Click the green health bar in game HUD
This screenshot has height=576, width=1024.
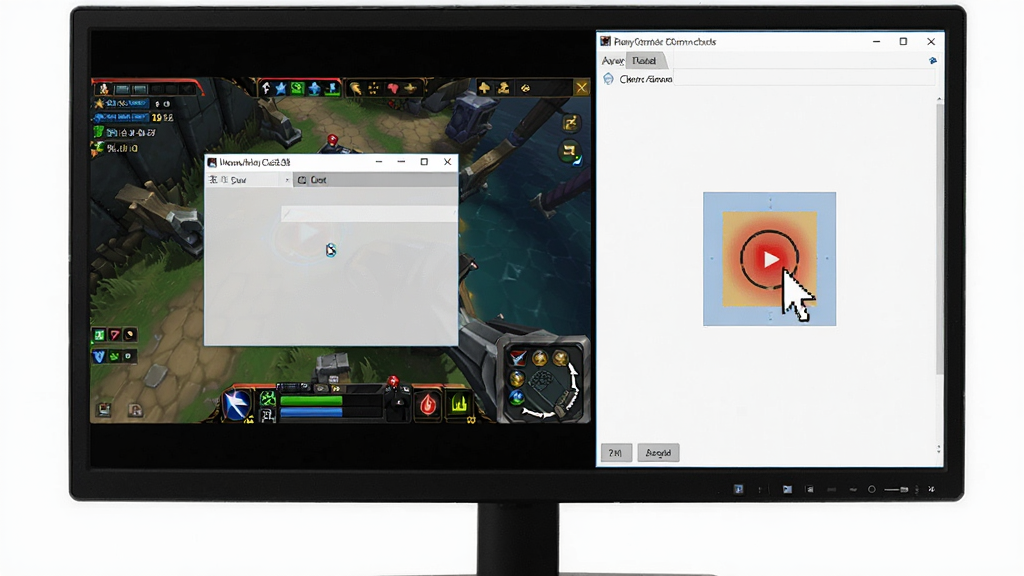click(312, 400)
